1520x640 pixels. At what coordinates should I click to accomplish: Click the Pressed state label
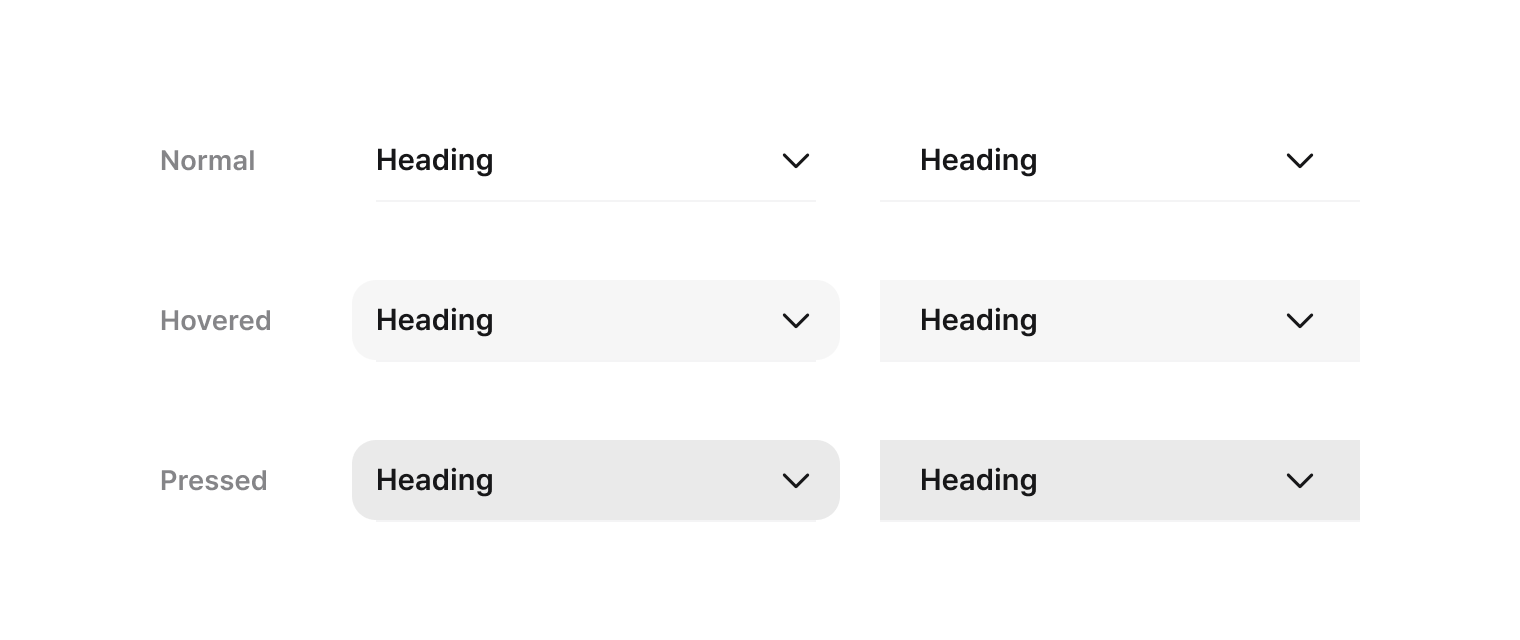click(x=214, y=481)
